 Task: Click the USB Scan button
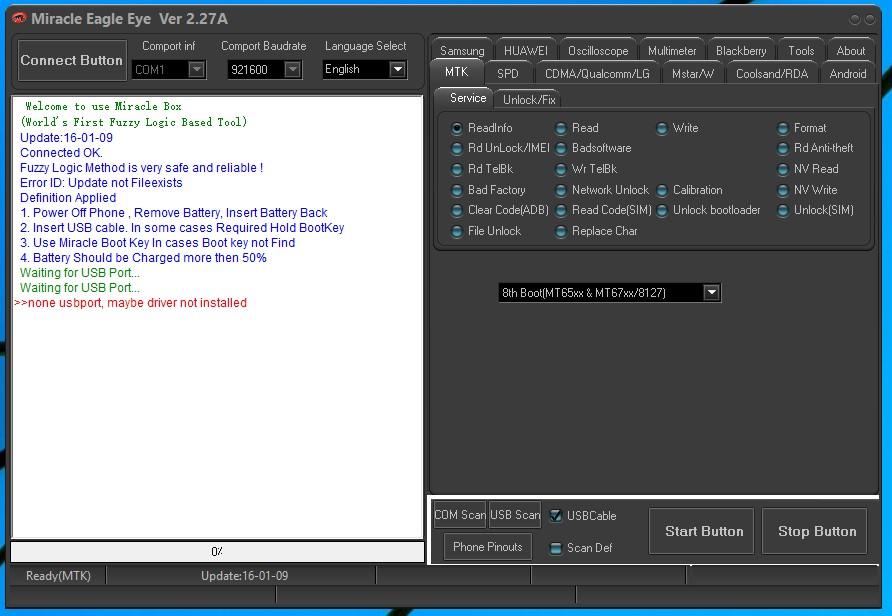(515, 515)
